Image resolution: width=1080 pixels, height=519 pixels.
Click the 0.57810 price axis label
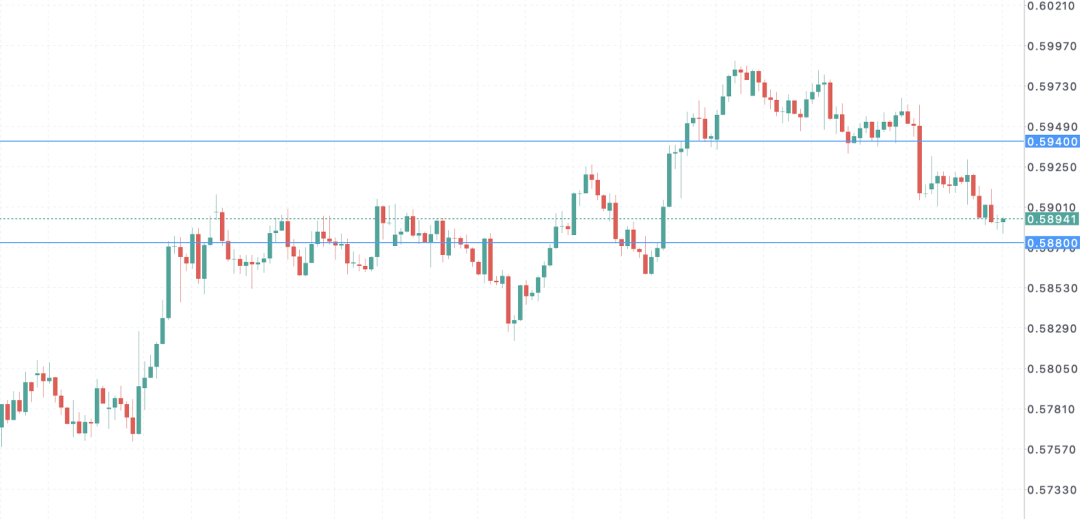point(1052,410)
